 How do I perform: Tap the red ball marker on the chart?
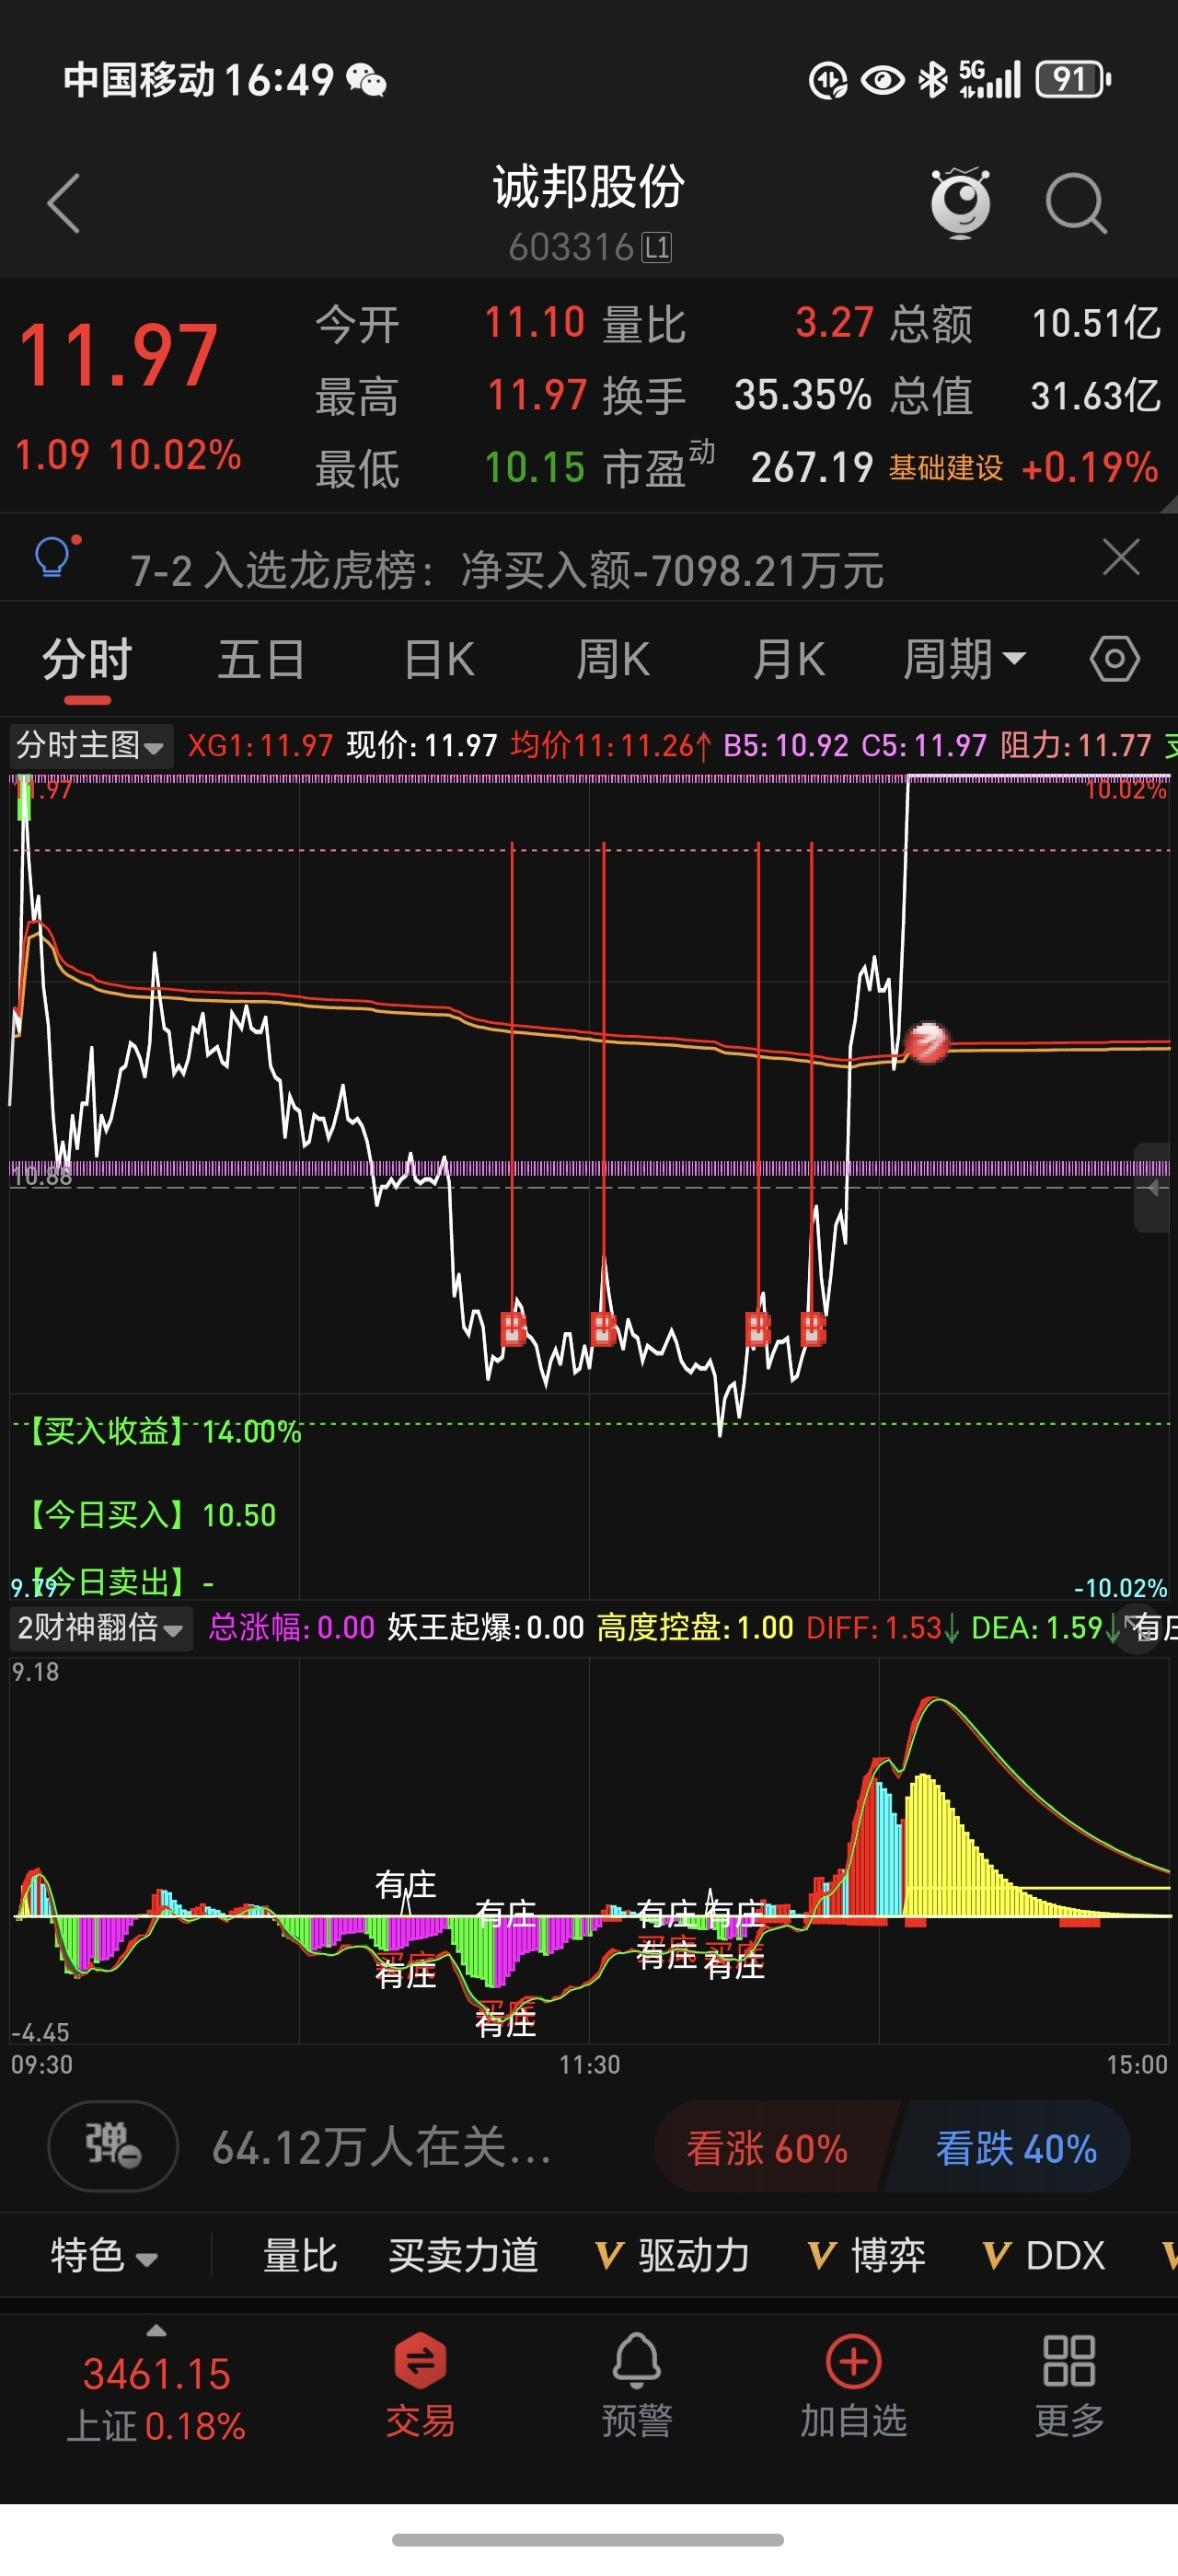(x=926, y=1043)
